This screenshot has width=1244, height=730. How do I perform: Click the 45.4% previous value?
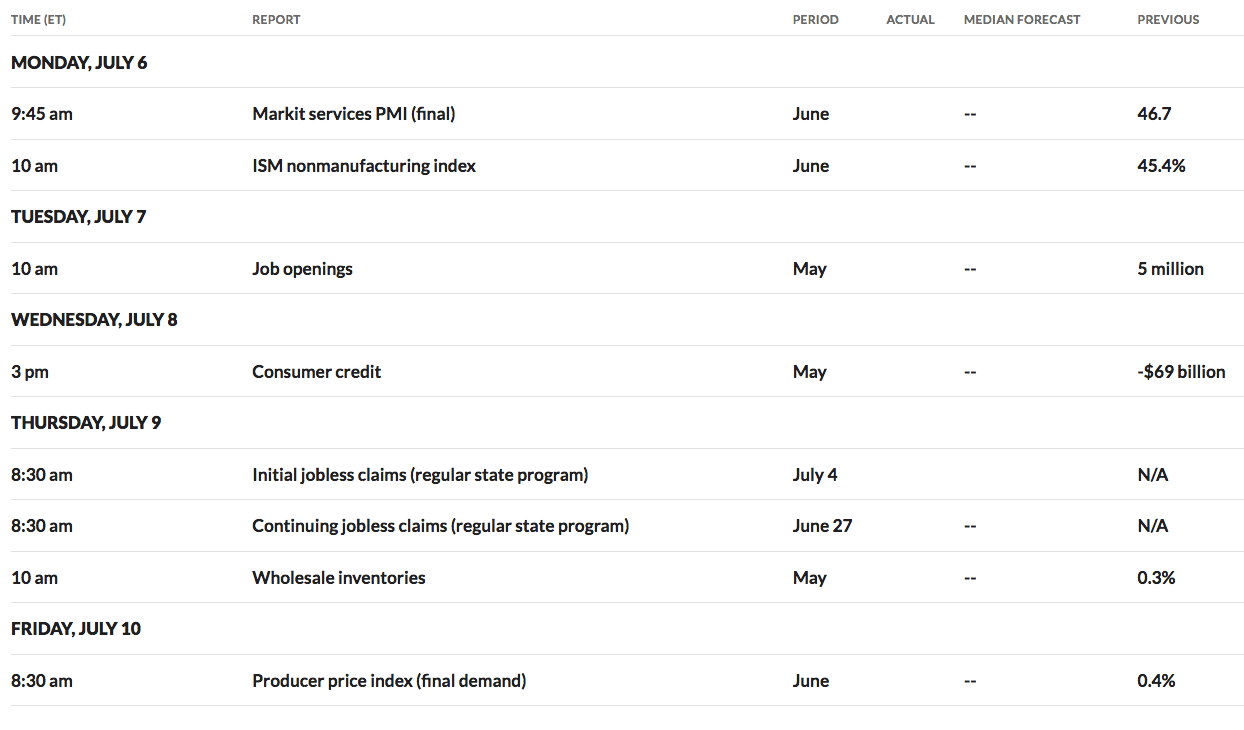pos(1161,166)
